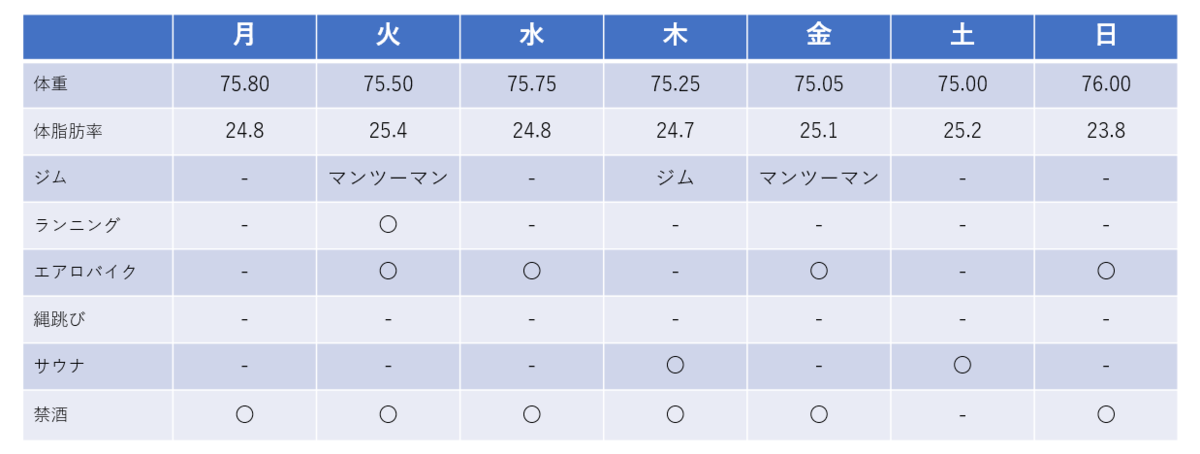Select the Monday 禁酒 circle
1200x454 pixels.
pyautogui.click(x=244, y=413)
